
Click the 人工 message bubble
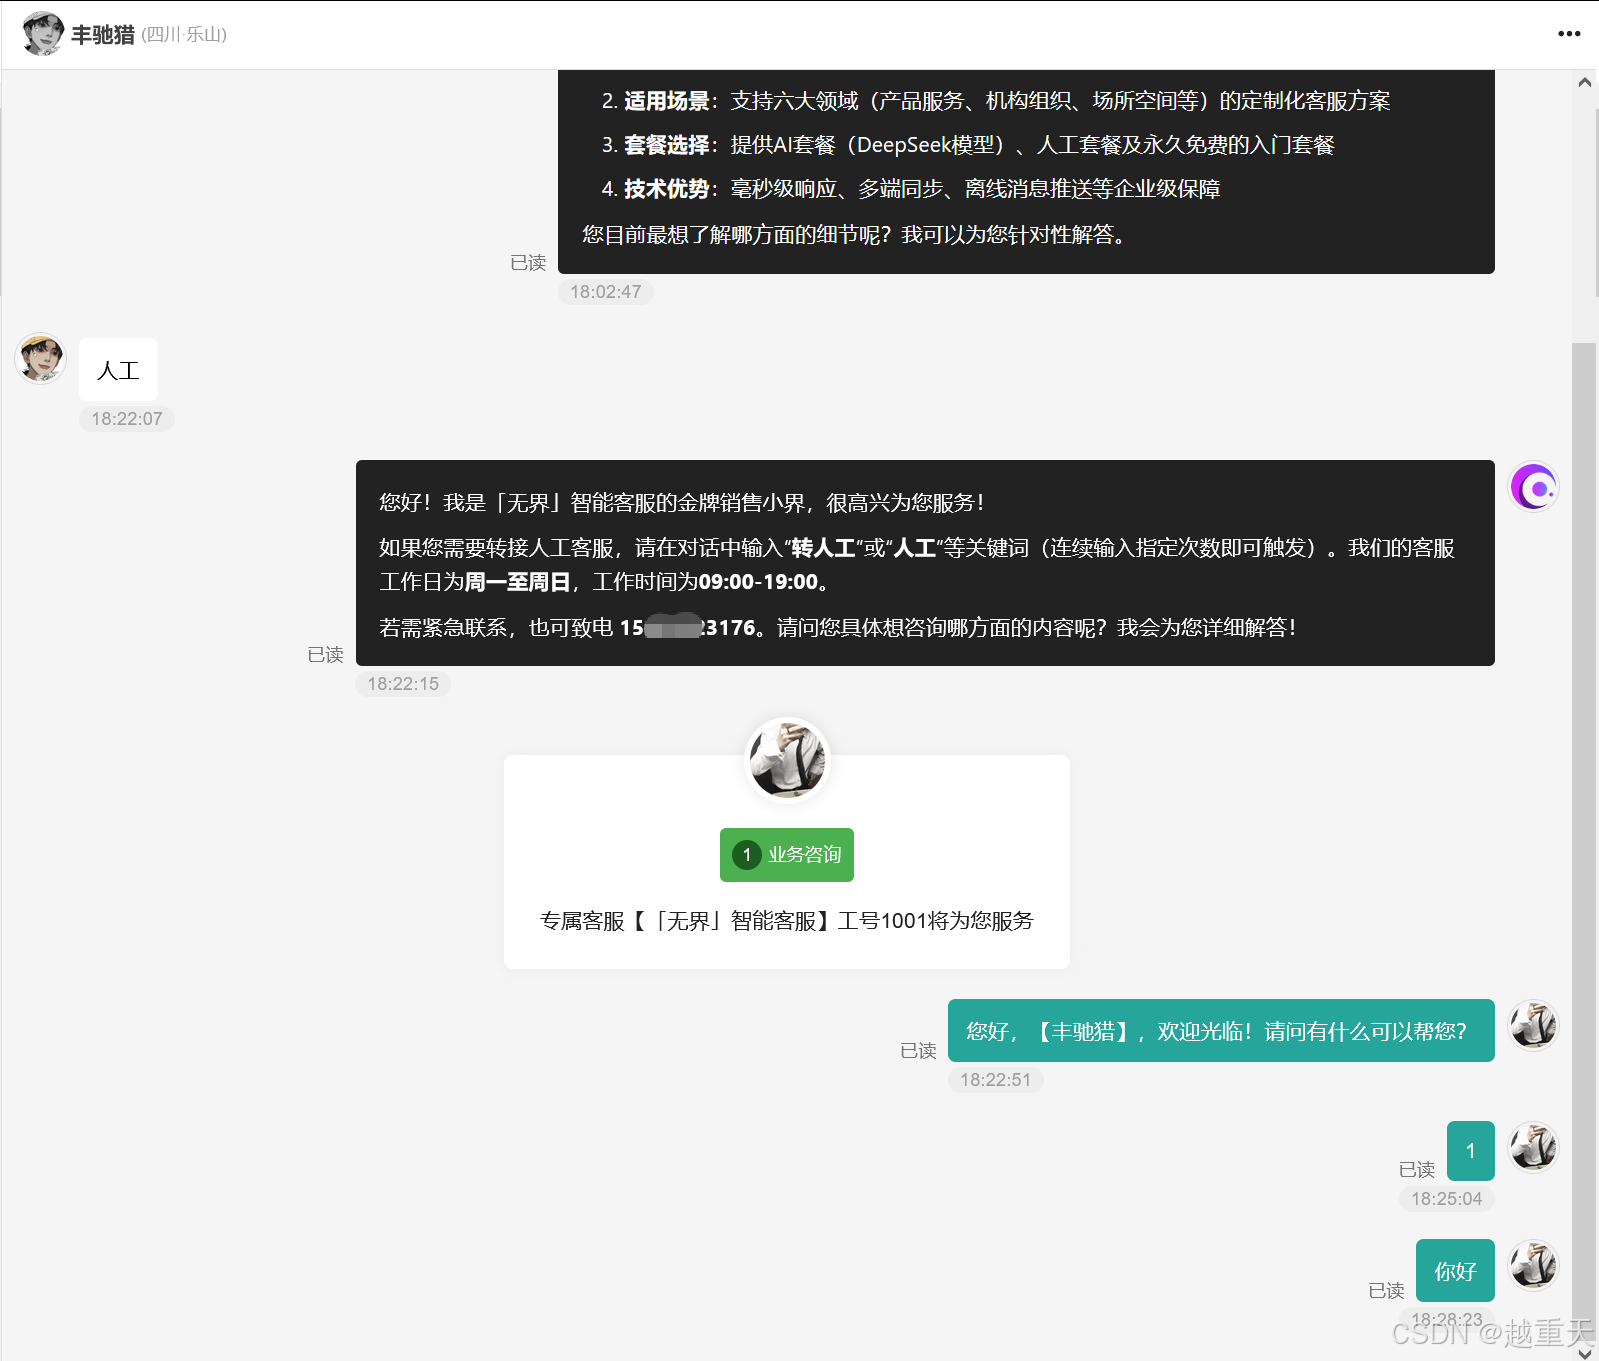point(118,370)
